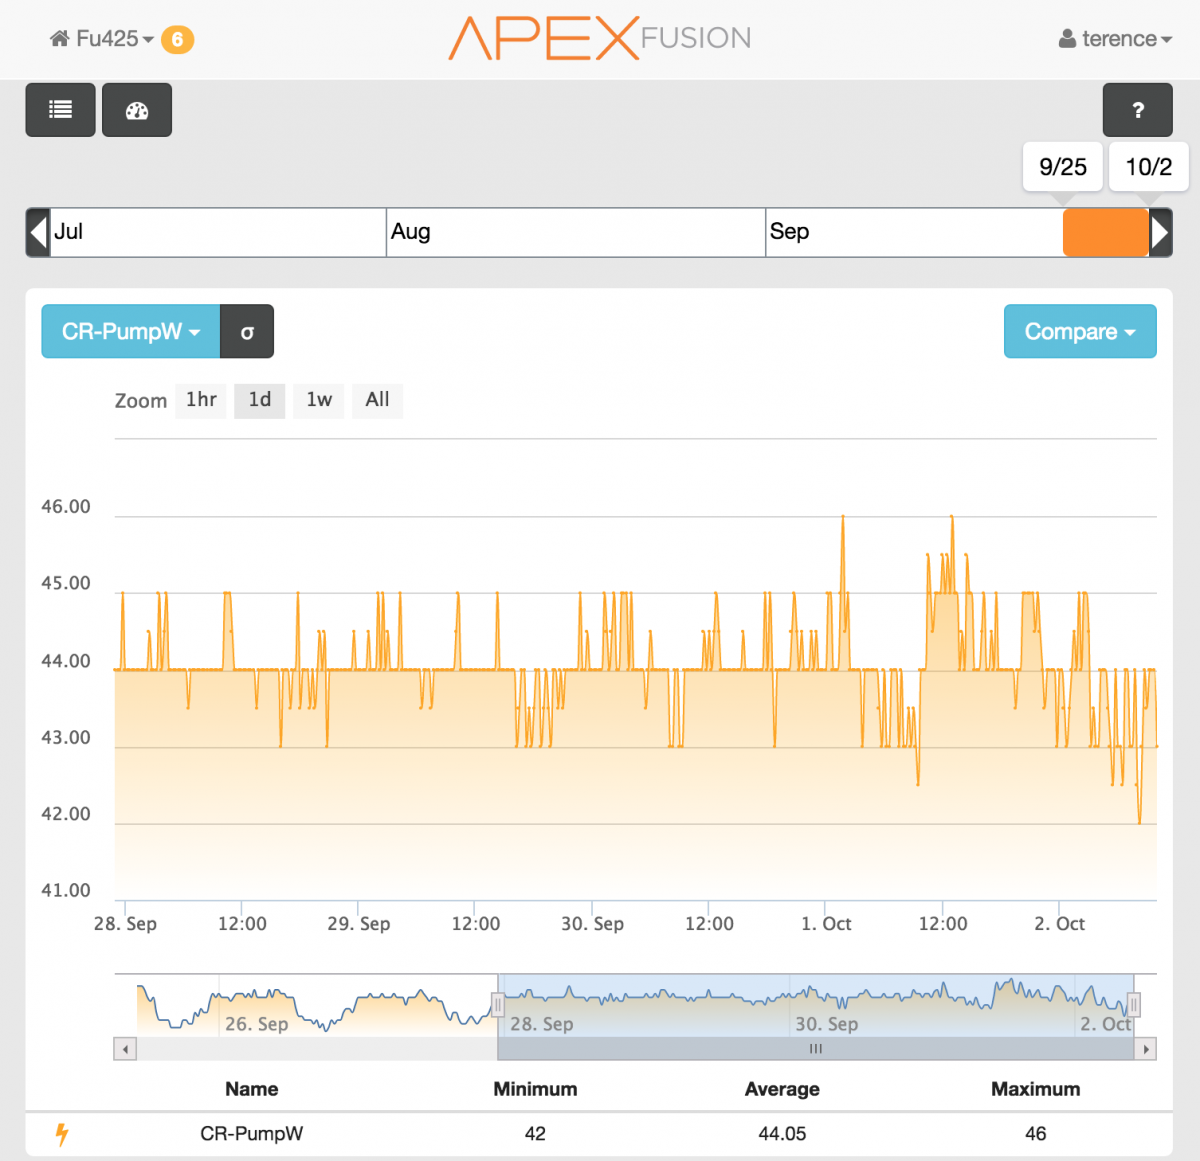Click the 10/2 end date label
The height and width of the screenshot is (1161, 1200).
(1149, 167)
